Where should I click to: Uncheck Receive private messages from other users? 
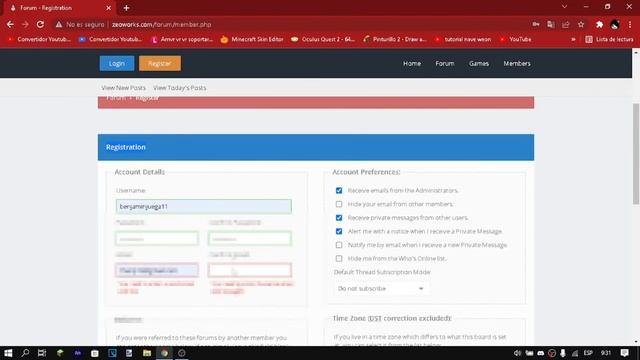pyautogui.click(x=339, y=218)
